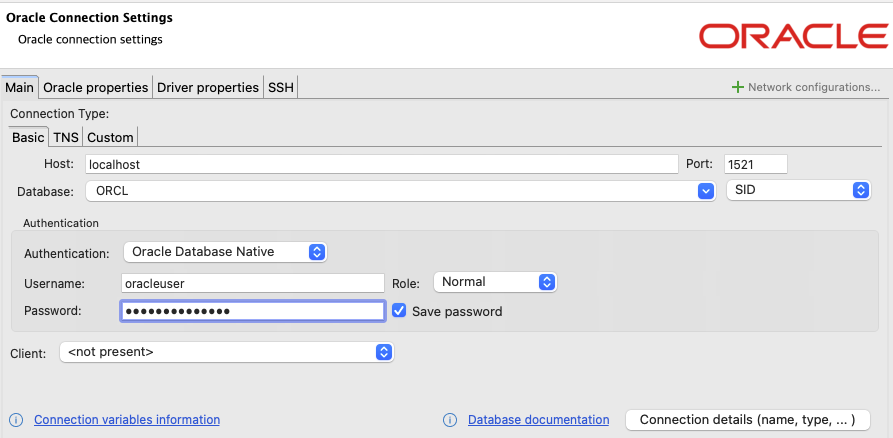This screenshot has width=893, height=438.
Task: Click into the Password field
Action: 253,311
